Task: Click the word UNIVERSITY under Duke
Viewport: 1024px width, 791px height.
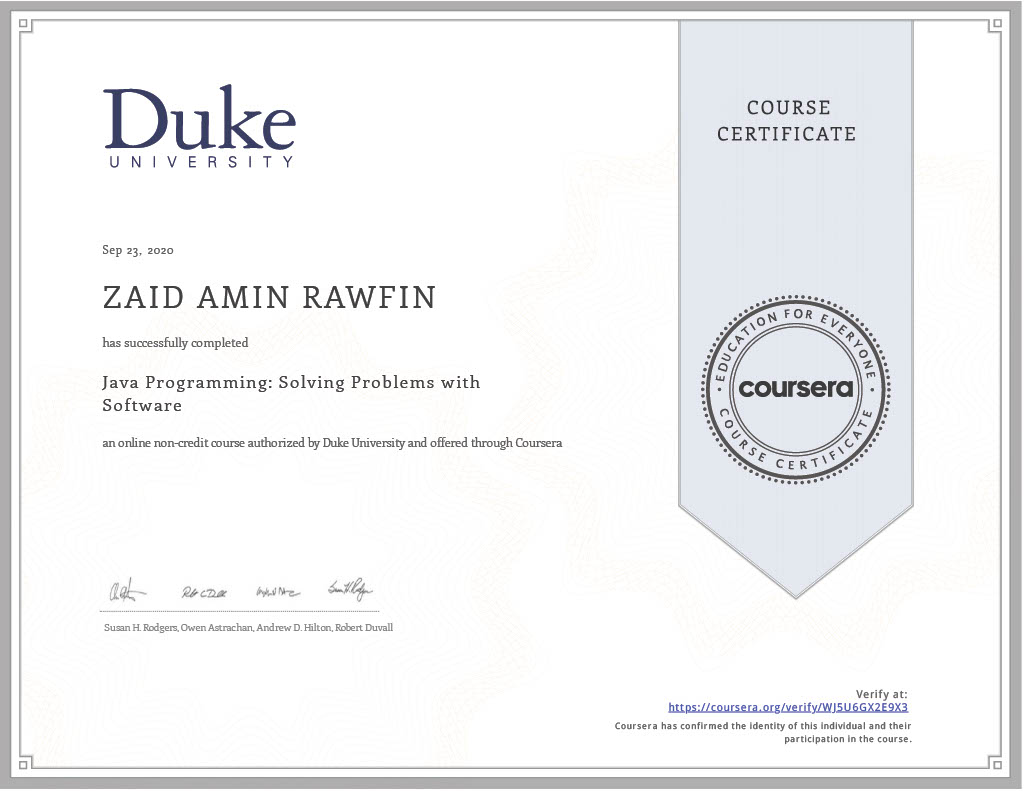Action: pos(200,161)
